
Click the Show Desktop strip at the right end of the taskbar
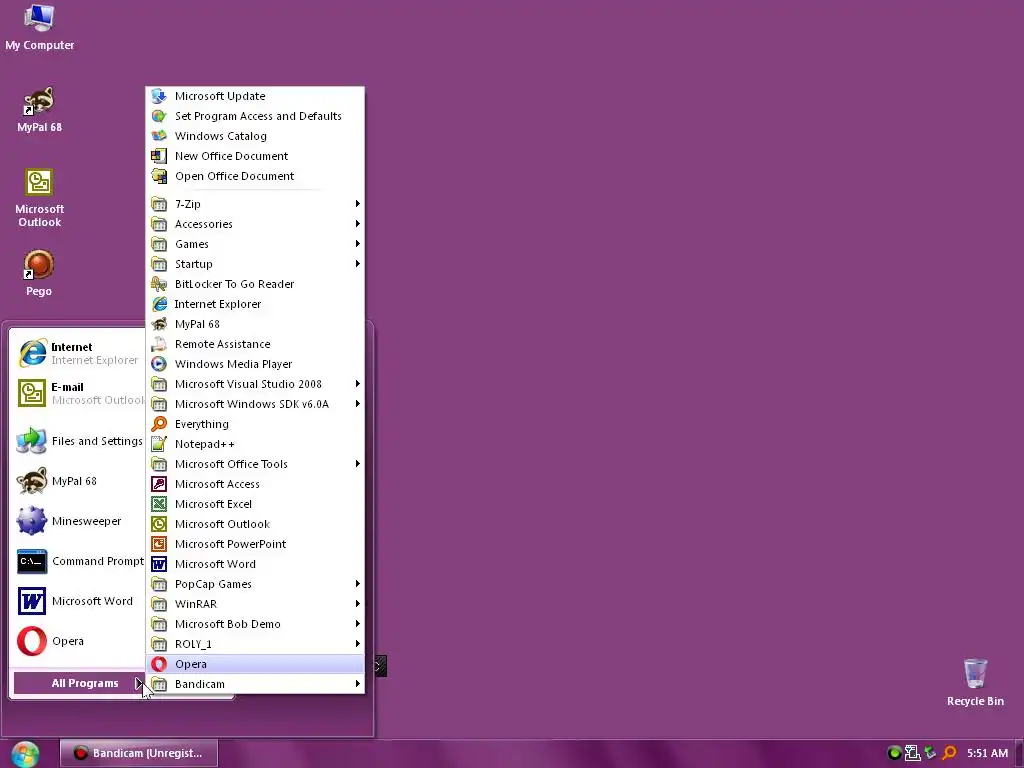(1019, 754)
